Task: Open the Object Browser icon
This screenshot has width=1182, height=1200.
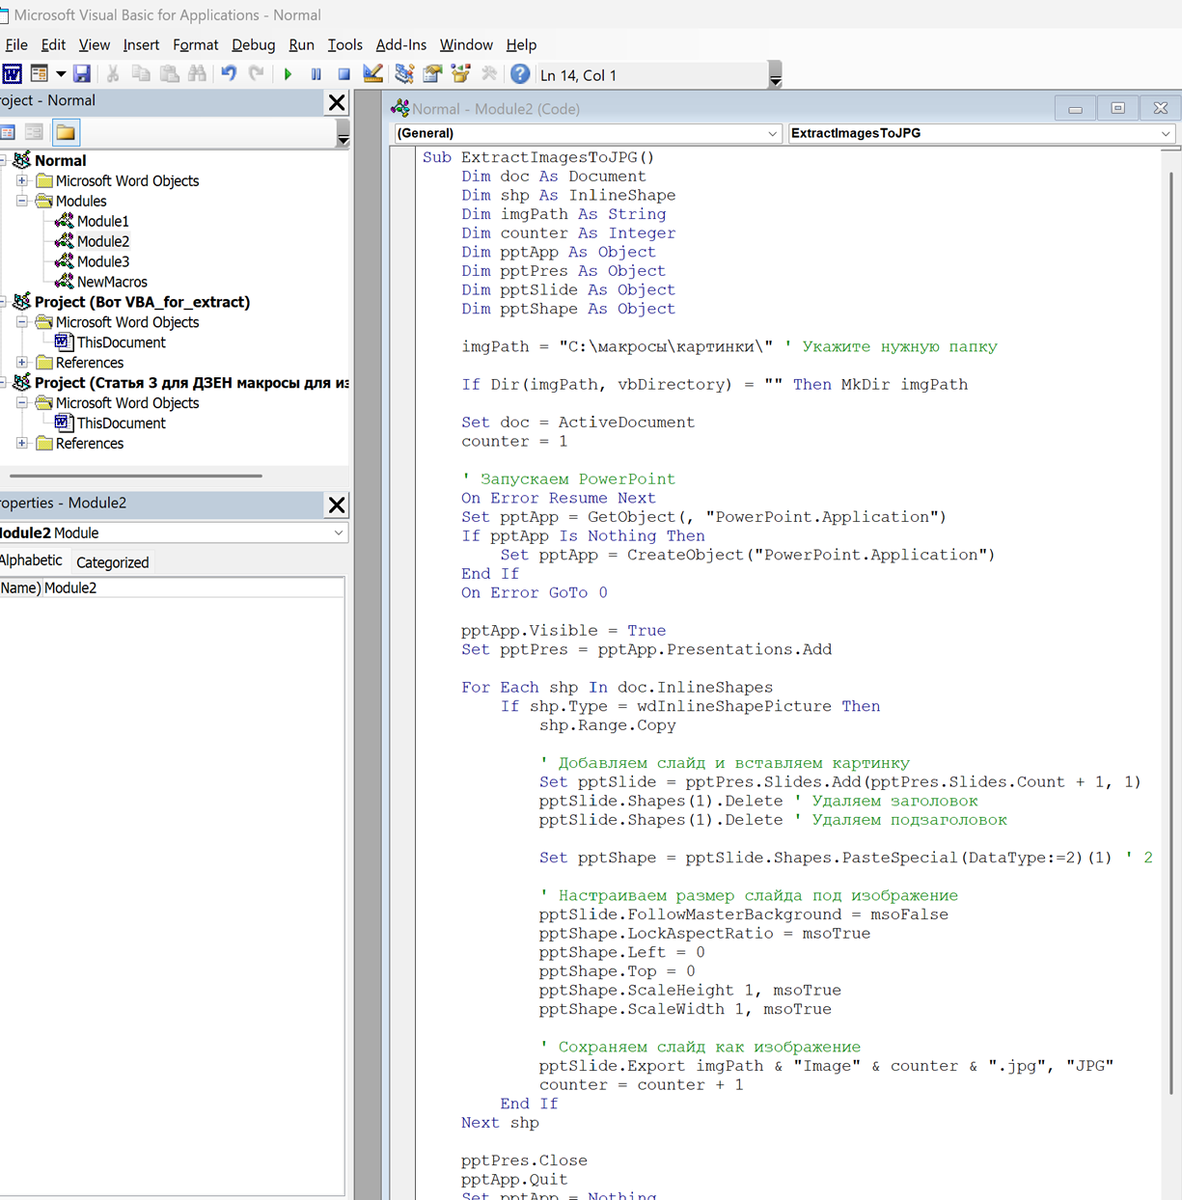Action: [x=461, y=74]
